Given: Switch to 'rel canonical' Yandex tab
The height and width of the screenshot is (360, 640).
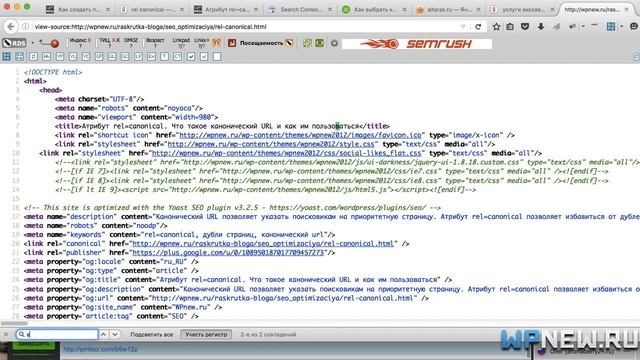Looking at the screenshot, I should (x=151, y=9).
